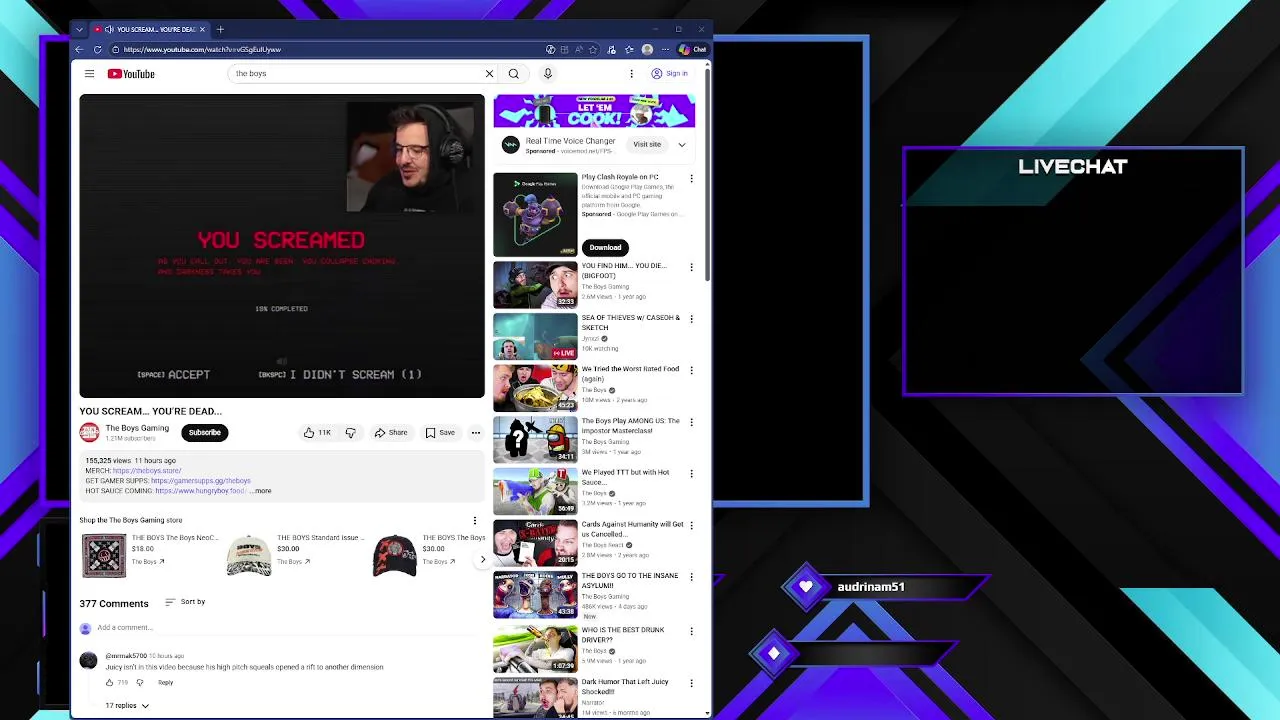1280x720 pixels.
Task: Open options for AMONG US video
Action: tap(691, 422)
